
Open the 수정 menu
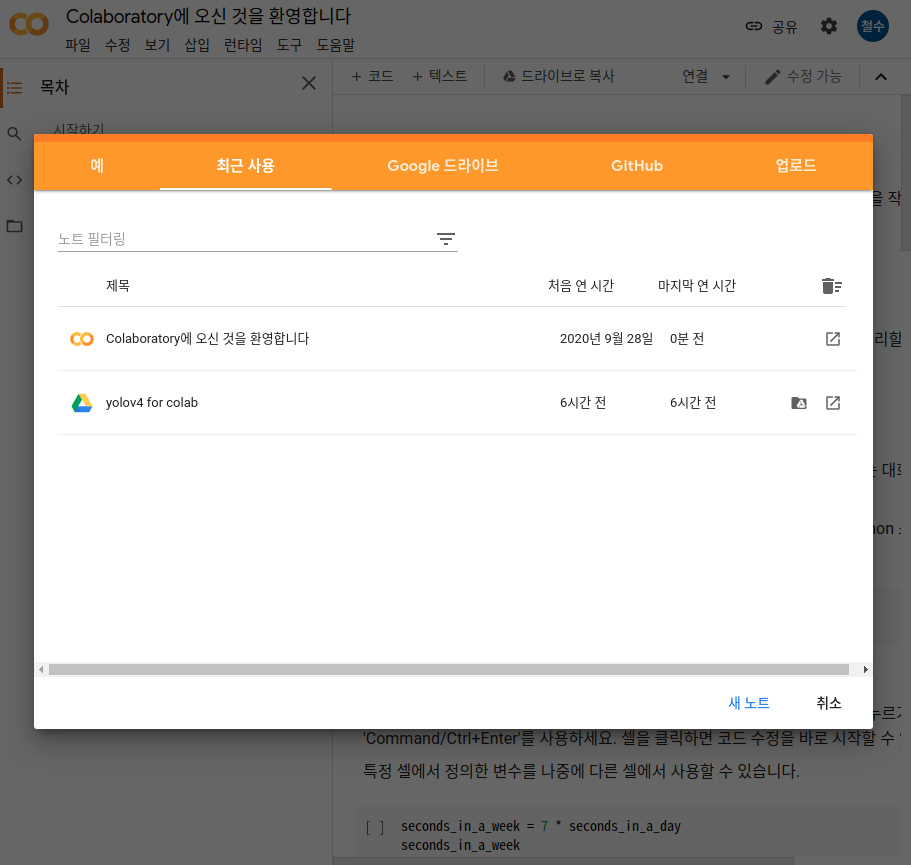[x=117, y=45]
